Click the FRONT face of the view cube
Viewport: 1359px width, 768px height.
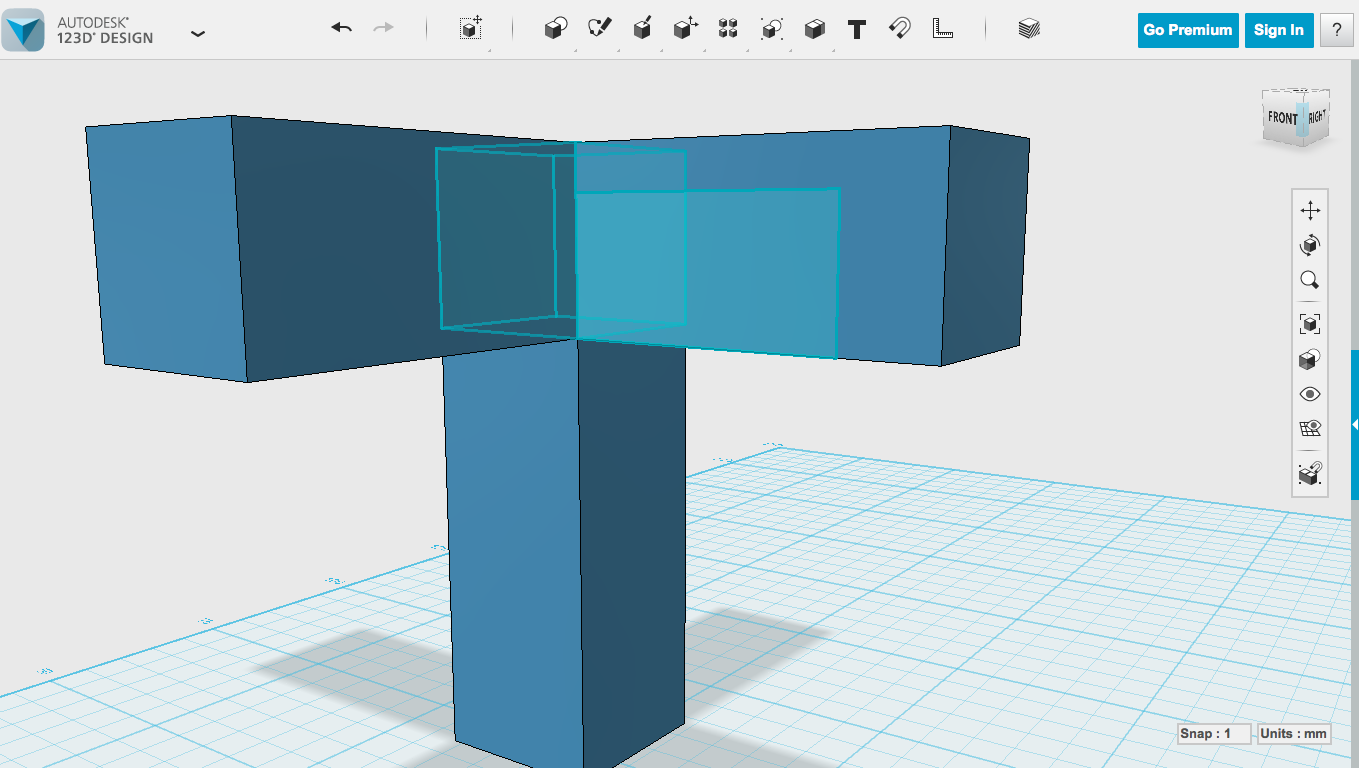point(1281,117)
